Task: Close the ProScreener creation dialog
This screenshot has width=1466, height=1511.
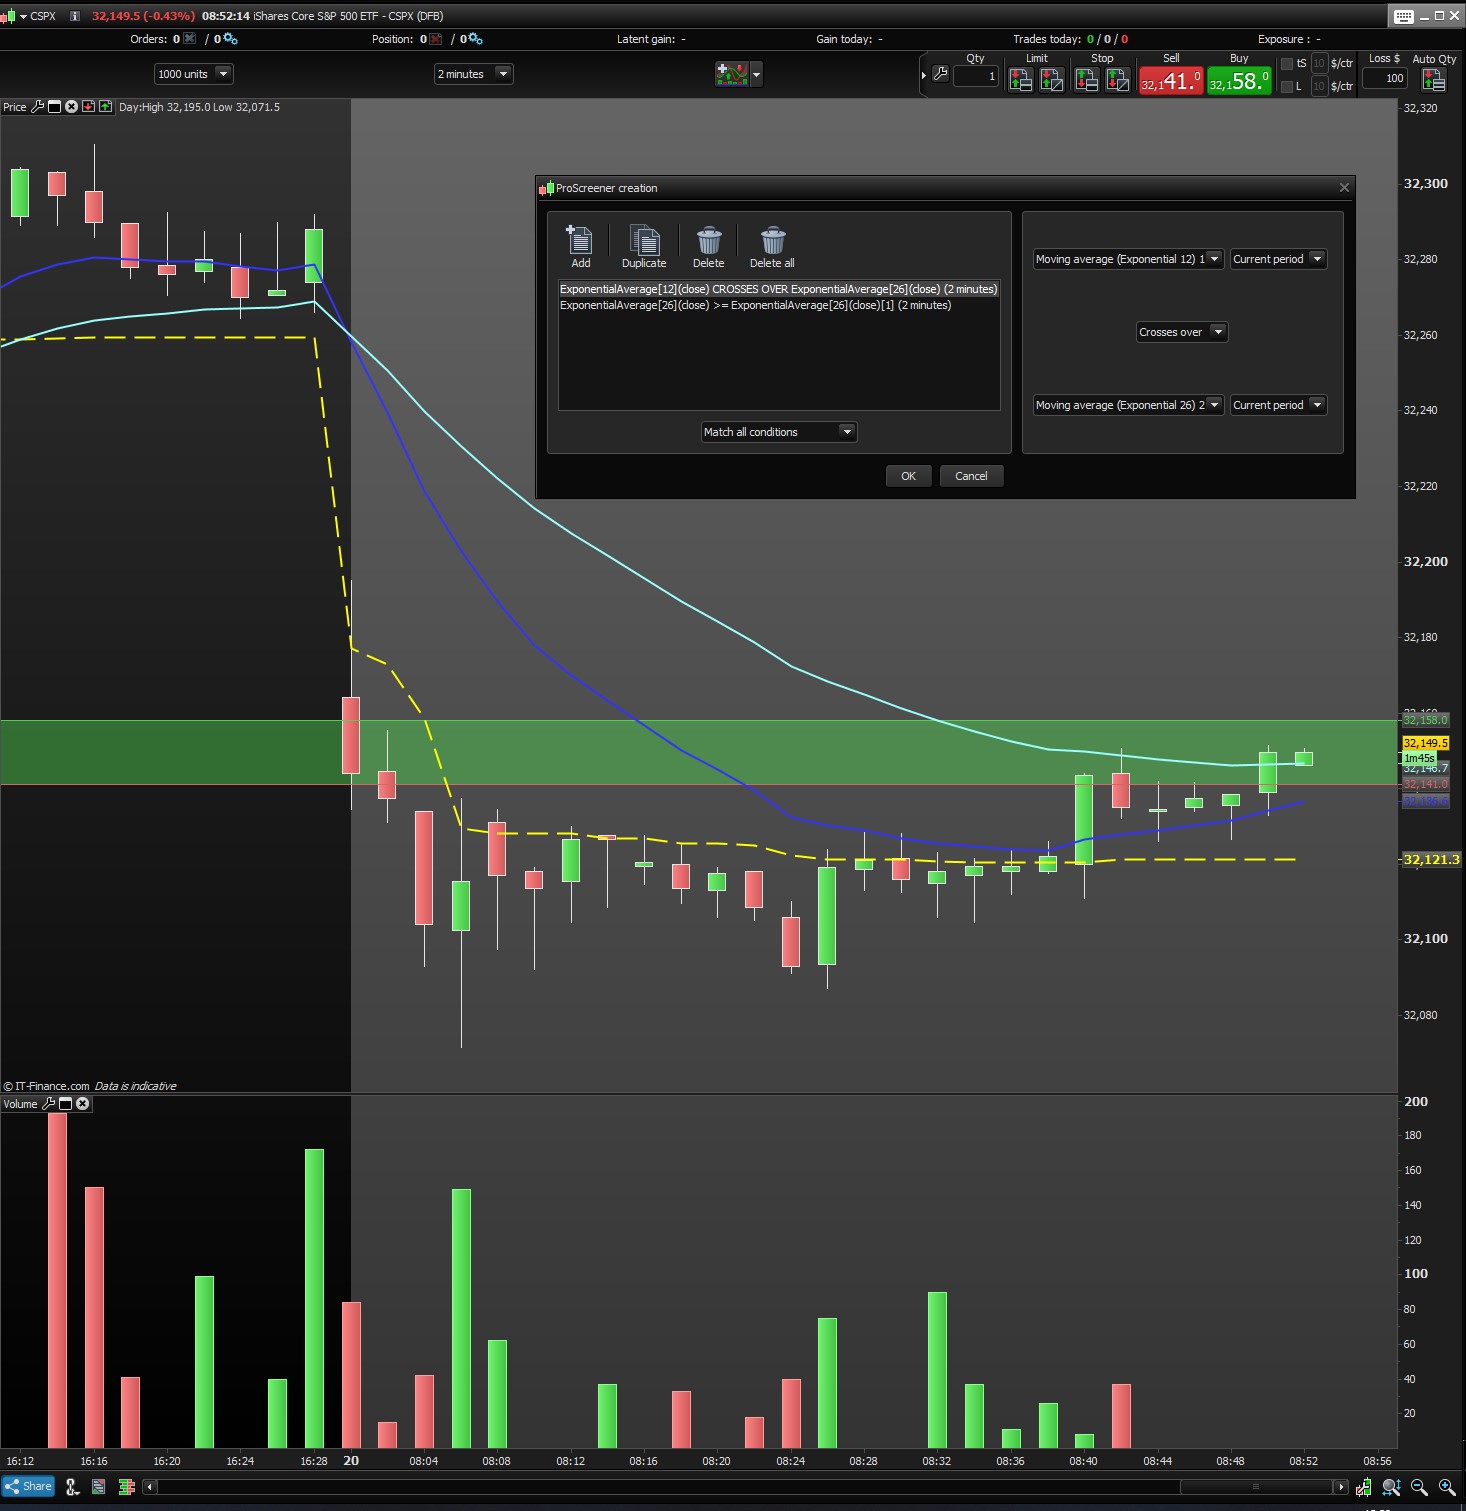Action: [1344, 188]
